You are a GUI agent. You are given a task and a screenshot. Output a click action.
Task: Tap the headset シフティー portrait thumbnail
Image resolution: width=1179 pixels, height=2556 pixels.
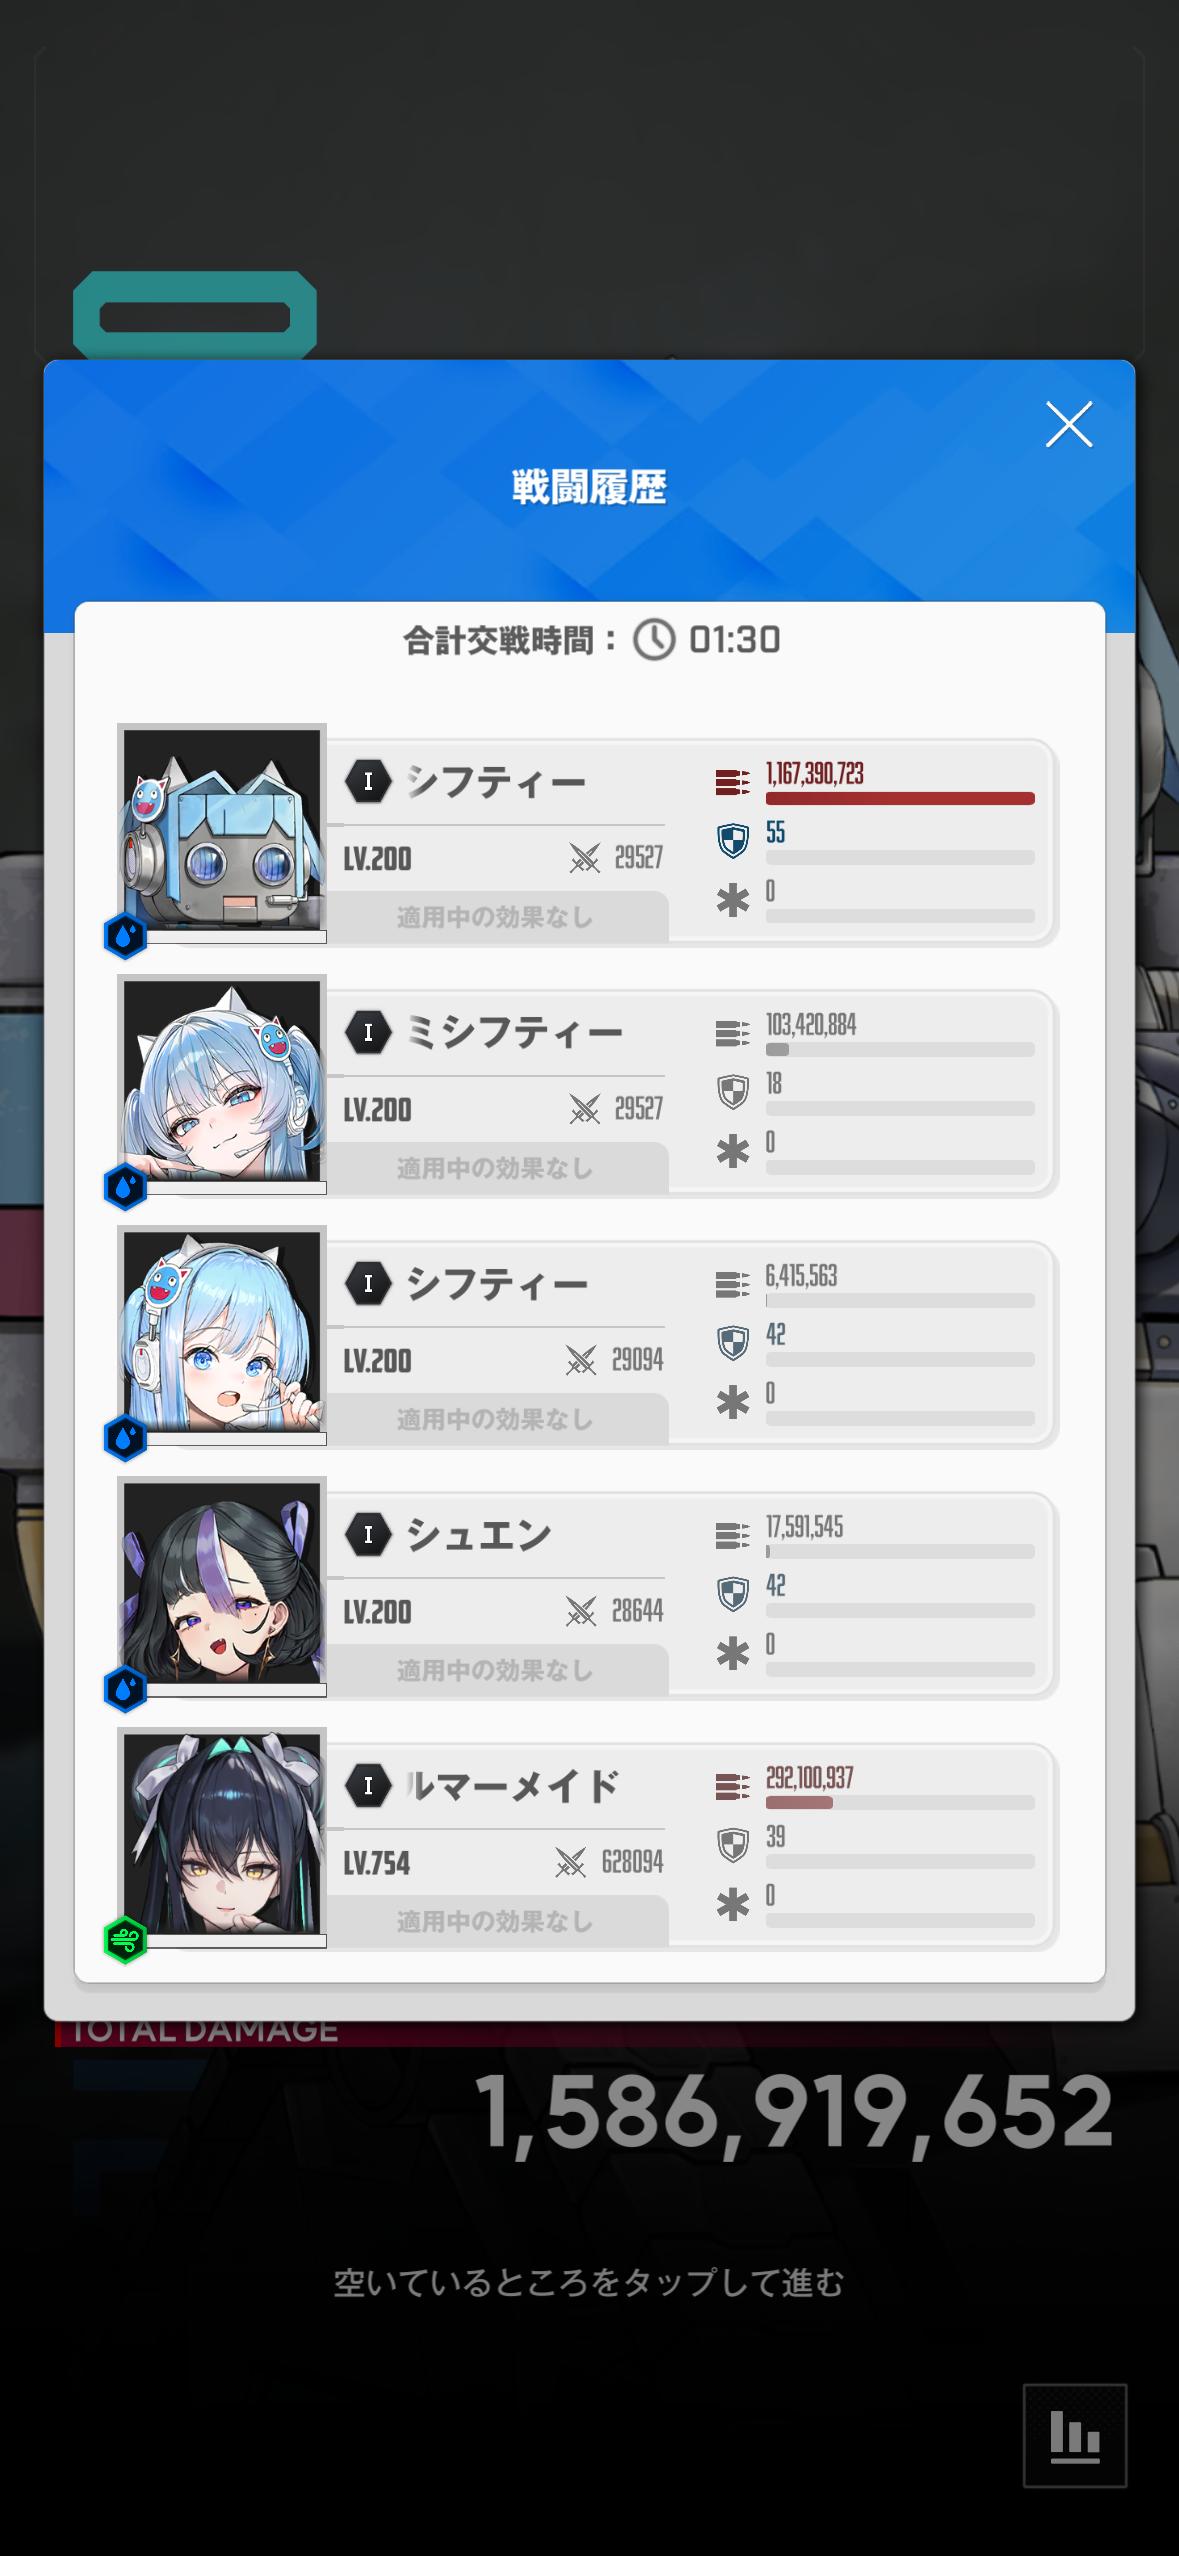coord(221,1334)
